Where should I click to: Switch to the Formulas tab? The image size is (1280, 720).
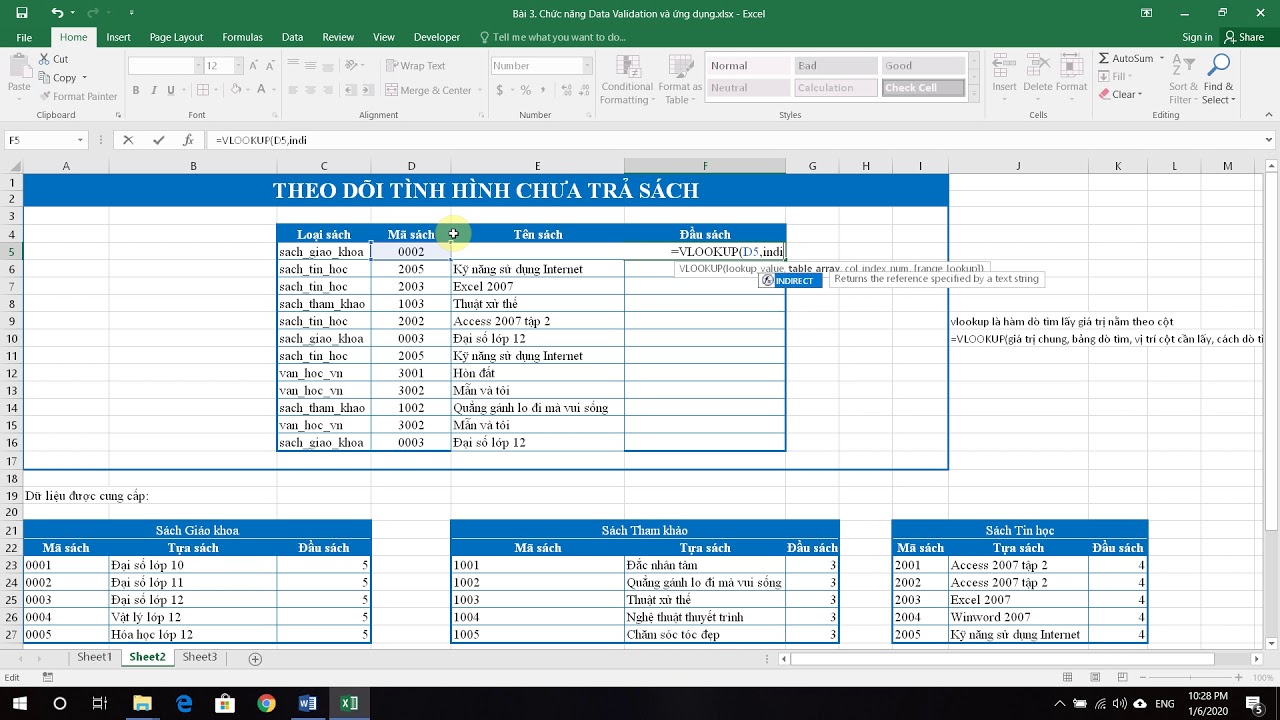(242, 37)
